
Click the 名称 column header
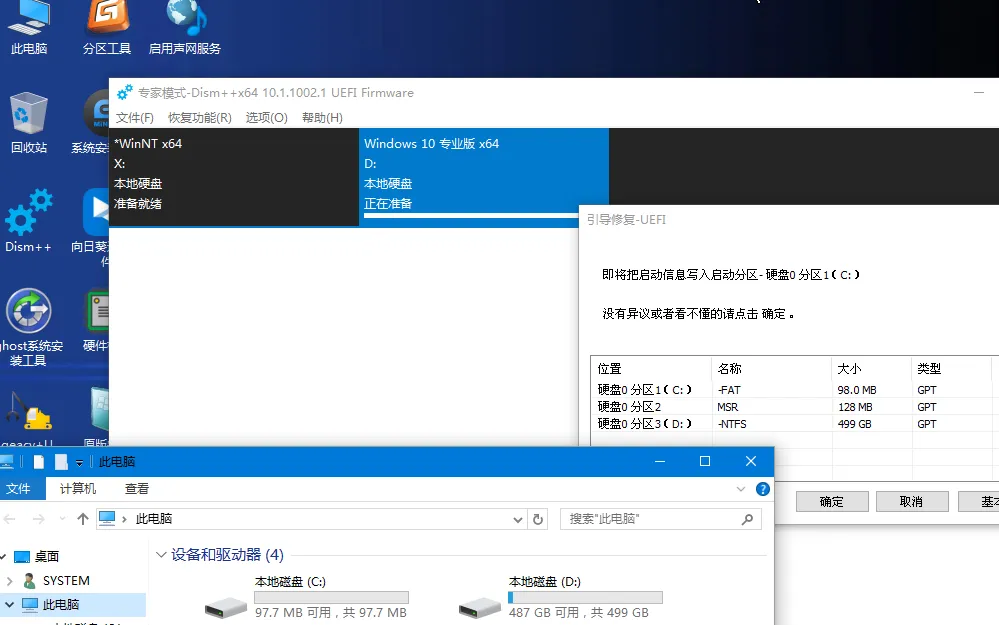pyautogui.click(x=771, y=369)
